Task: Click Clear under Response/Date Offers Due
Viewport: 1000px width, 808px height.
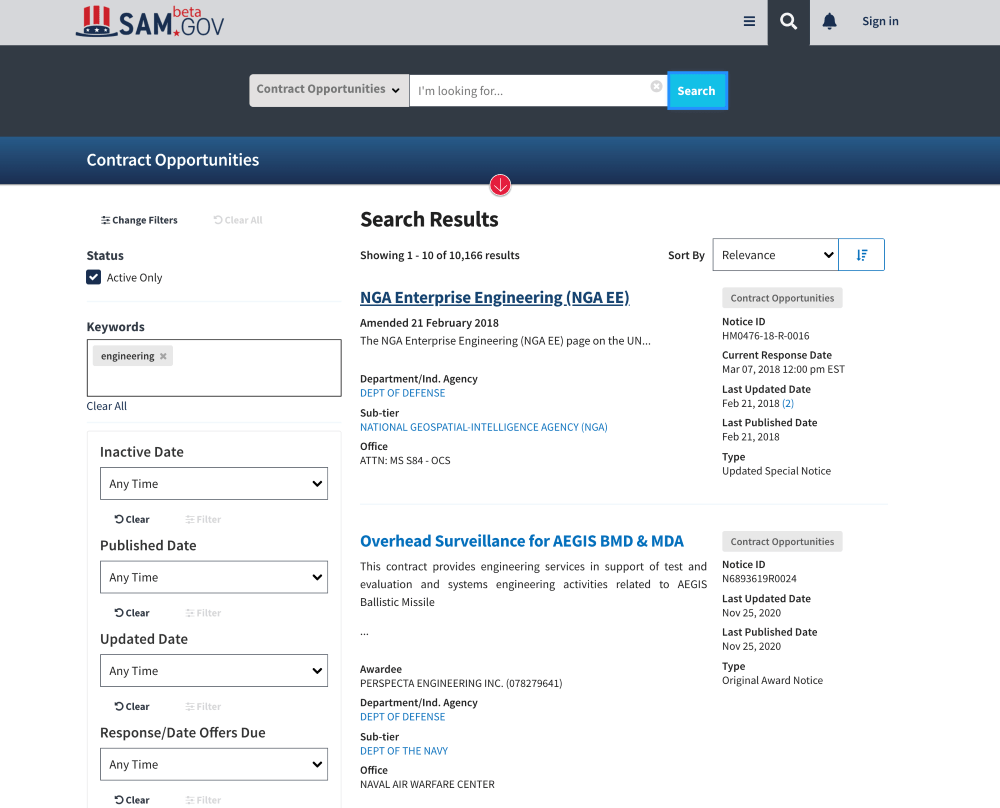Action: click(x=132, y=800)
